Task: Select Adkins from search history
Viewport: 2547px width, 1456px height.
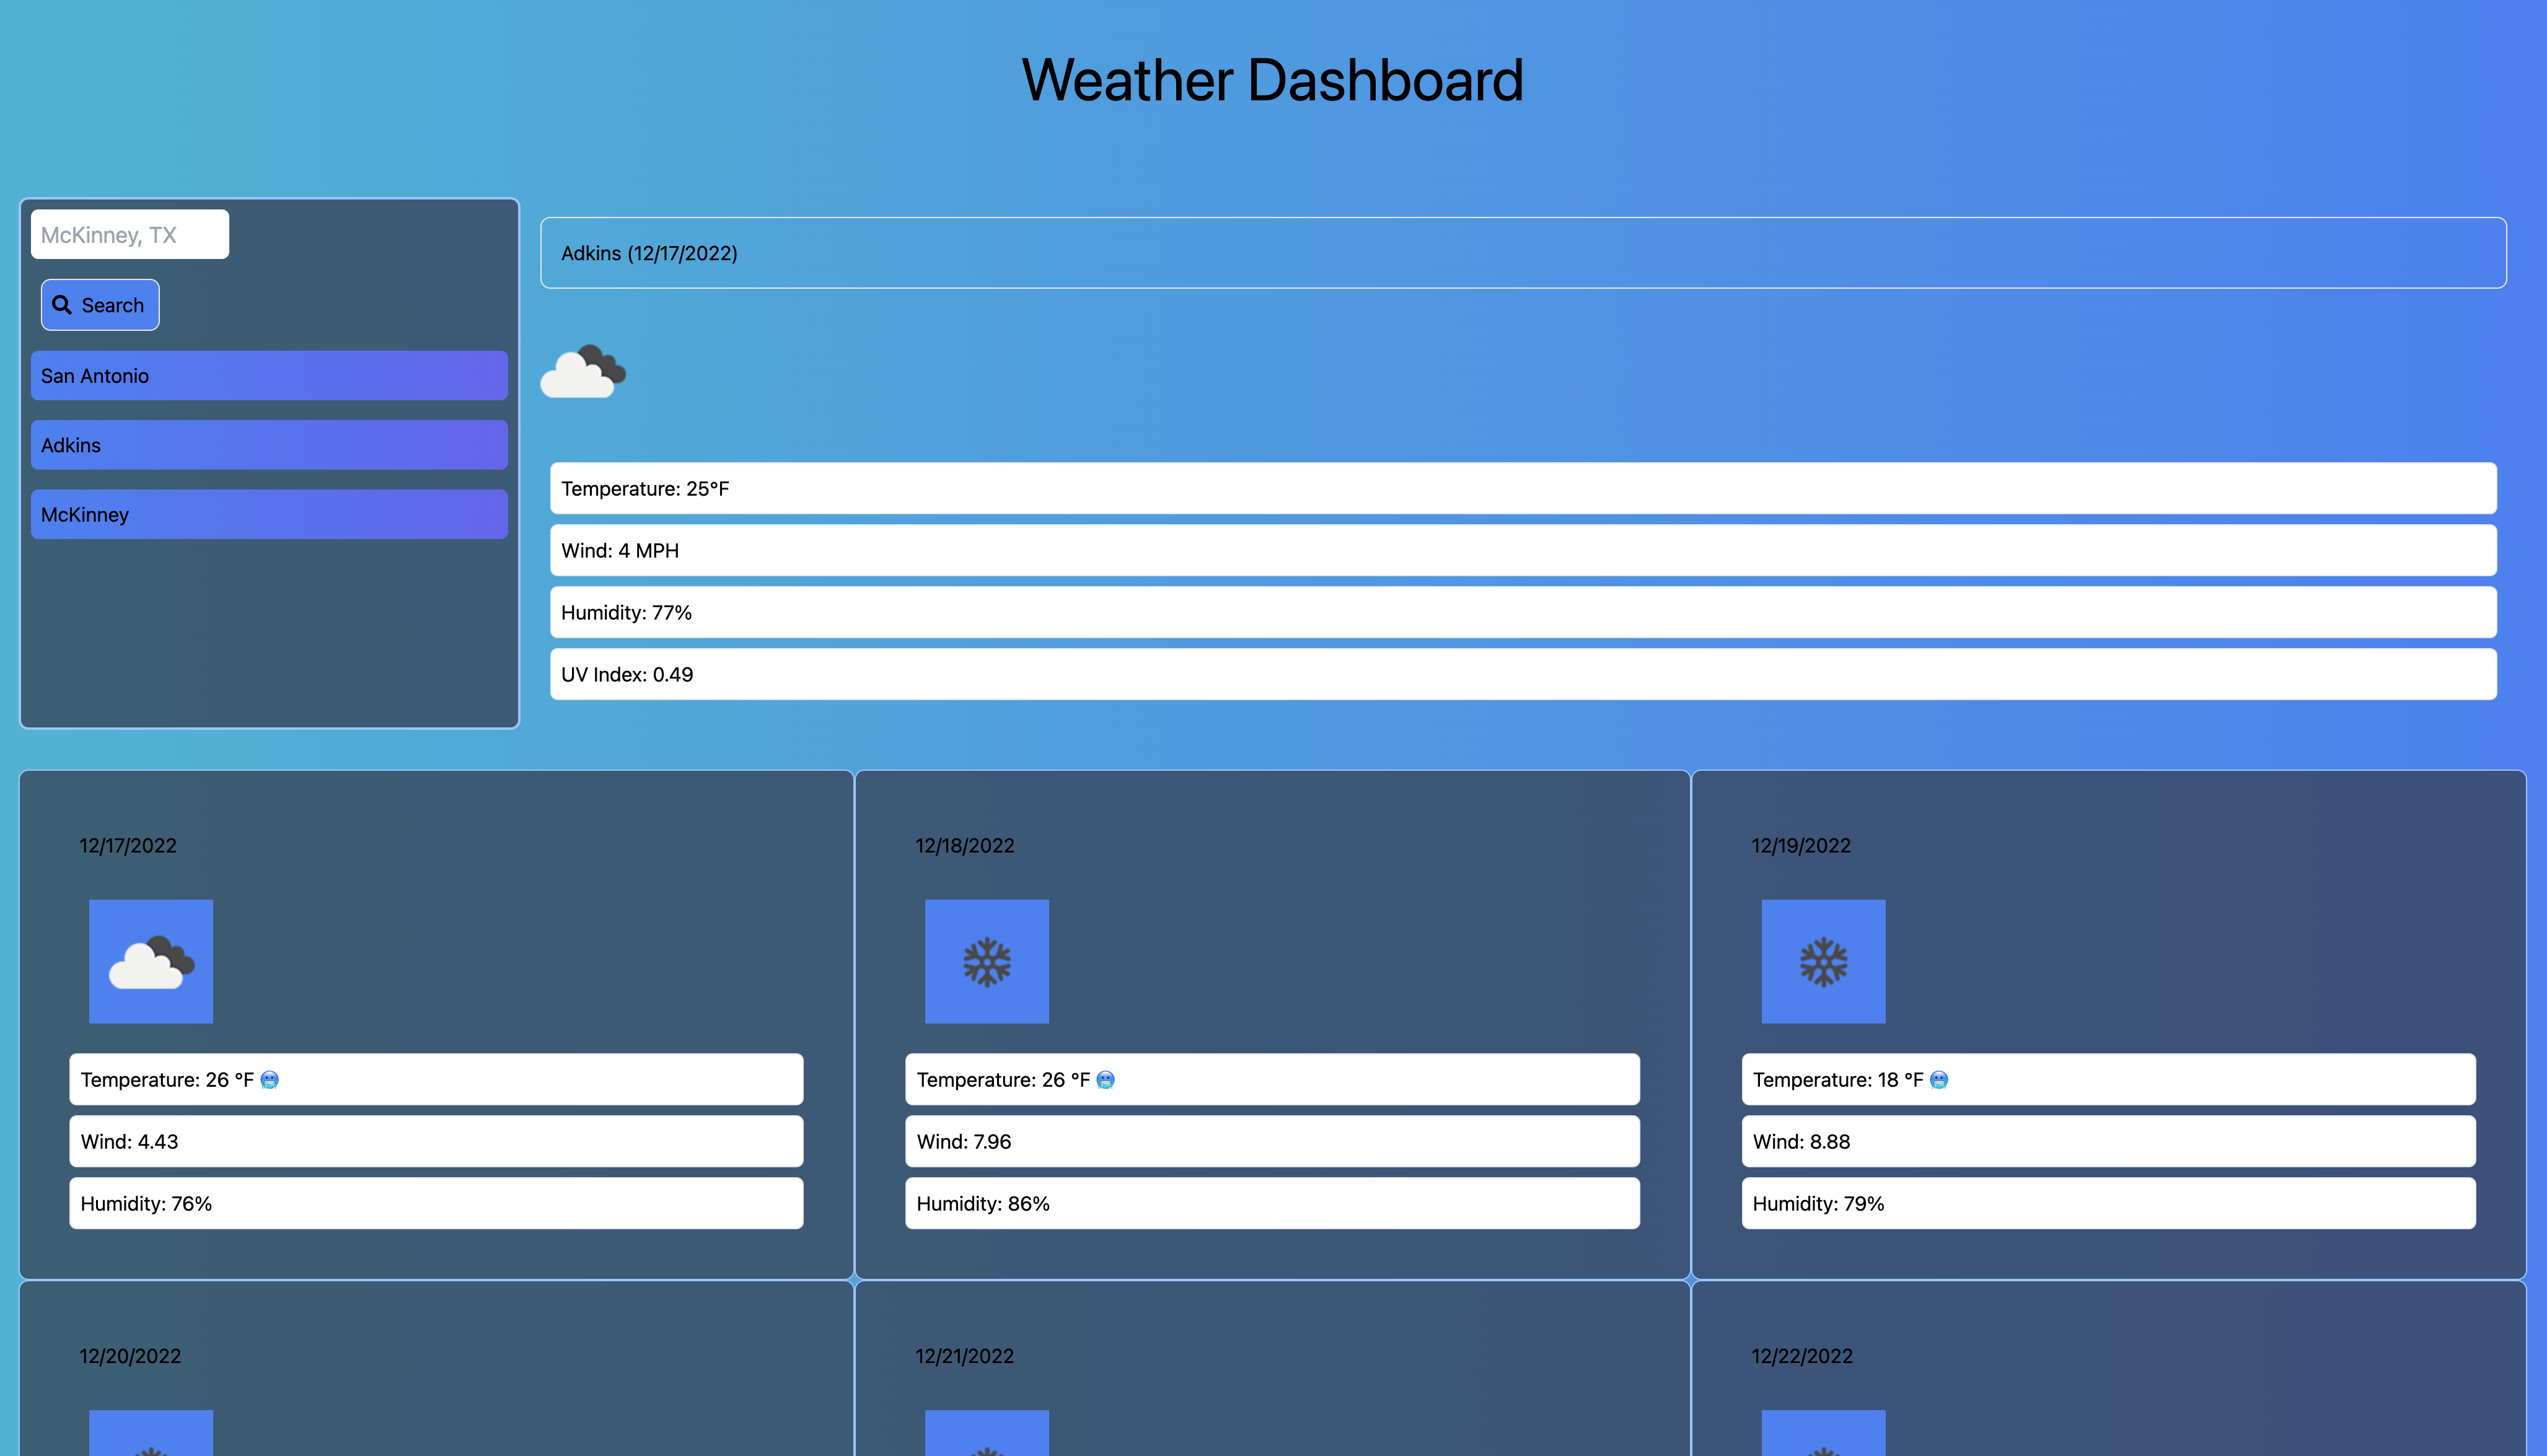Action: (x=269, y=445)
